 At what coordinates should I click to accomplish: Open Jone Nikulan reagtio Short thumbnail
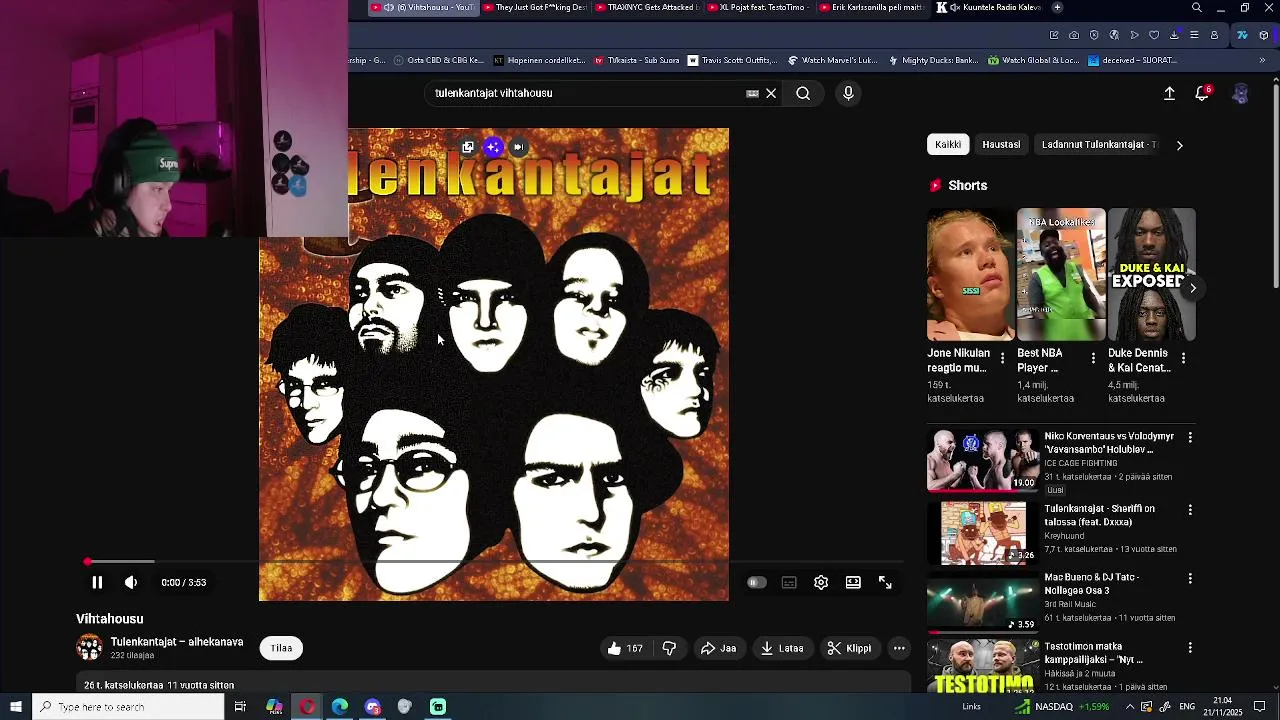pyautogui.click(x=970, y=275)
